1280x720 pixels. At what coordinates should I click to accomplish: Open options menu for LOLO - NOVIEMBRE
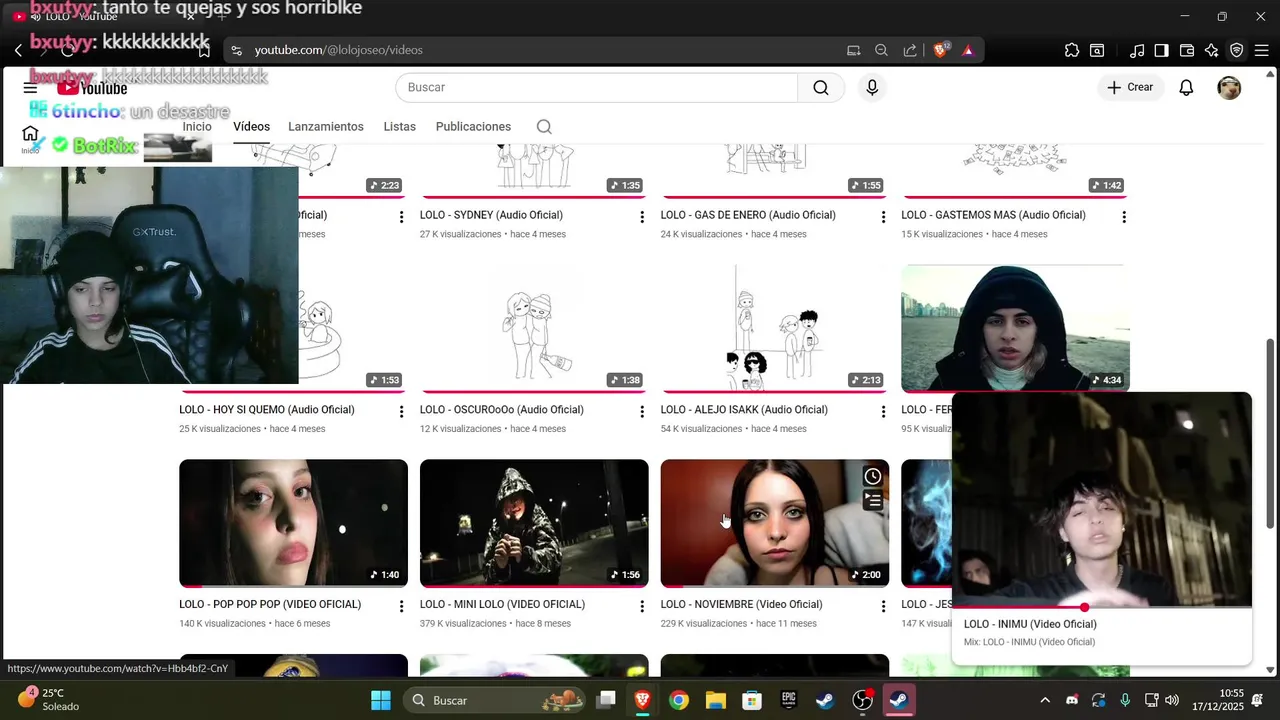pyautogui.click(x=883, y=607)
